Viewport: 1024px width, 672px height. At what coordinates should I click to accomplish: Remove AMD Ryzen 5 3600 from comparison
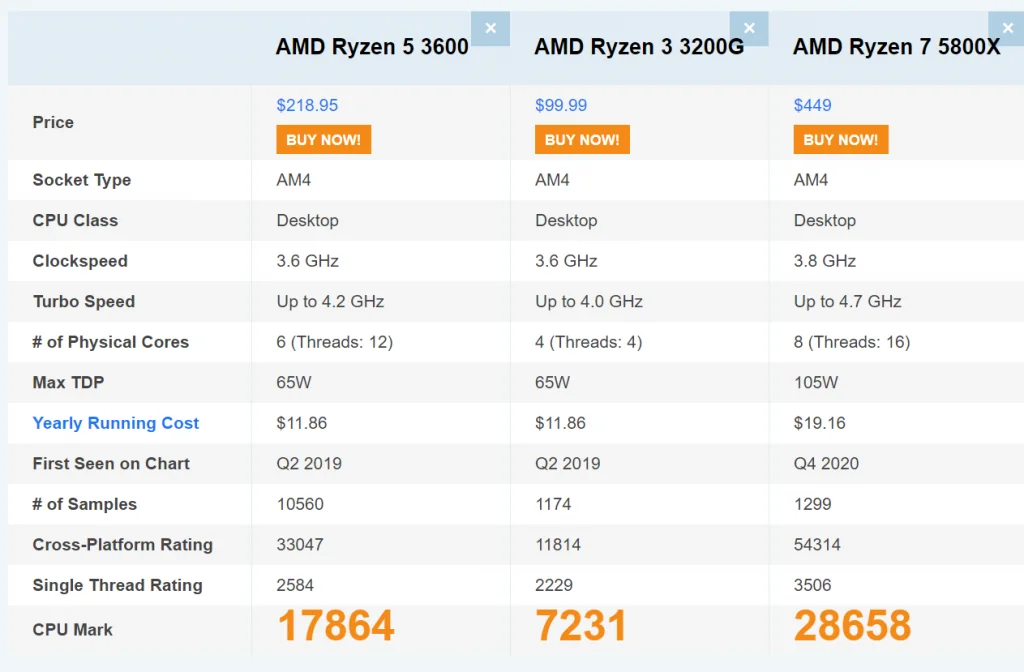[490, 28]
